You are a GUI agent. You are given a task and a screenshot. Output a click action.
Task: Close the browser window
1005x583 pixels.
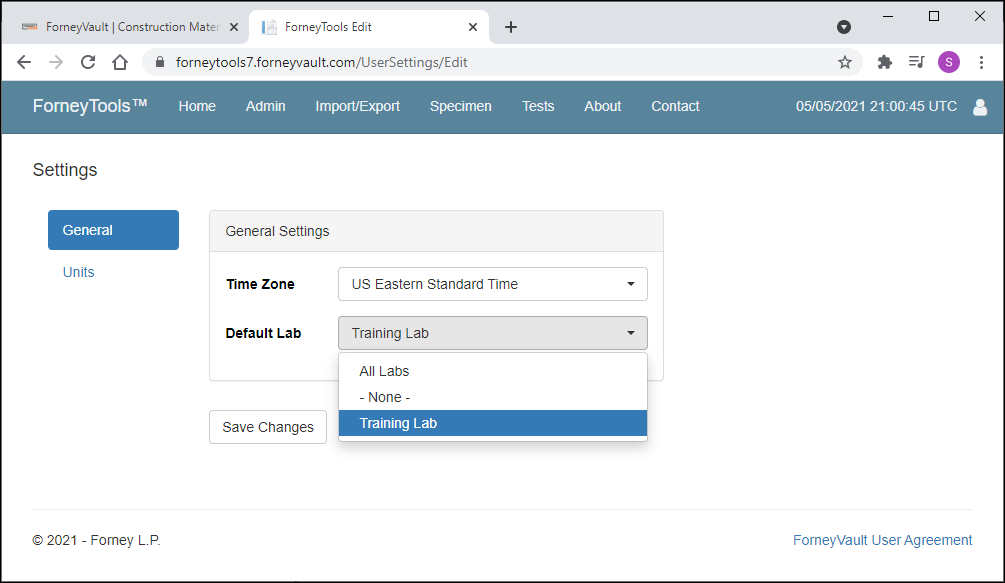980,17
